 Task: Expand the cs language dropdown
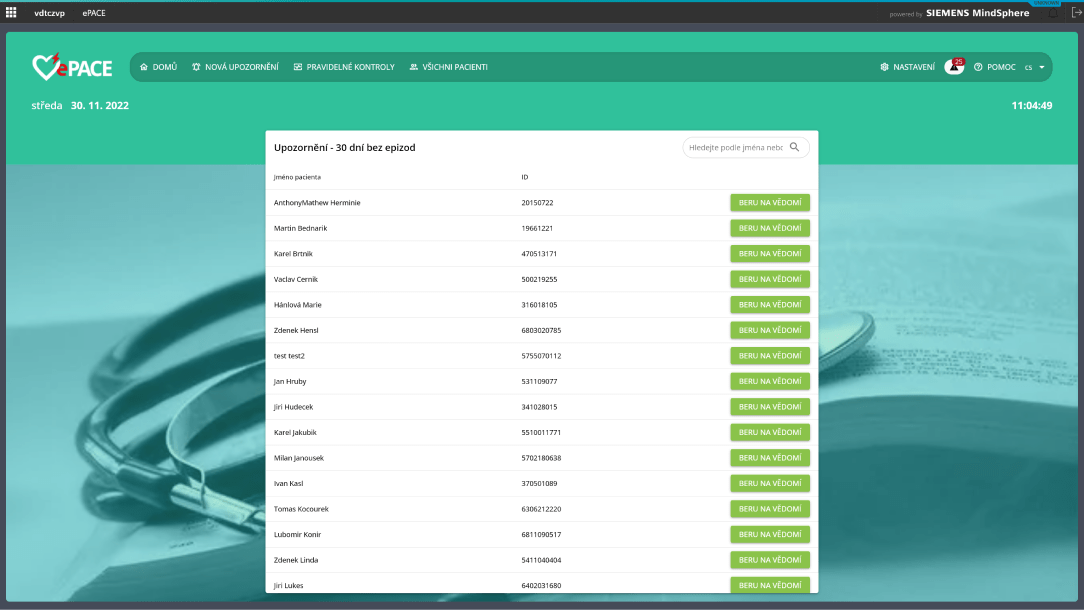tap(1034, 67)
